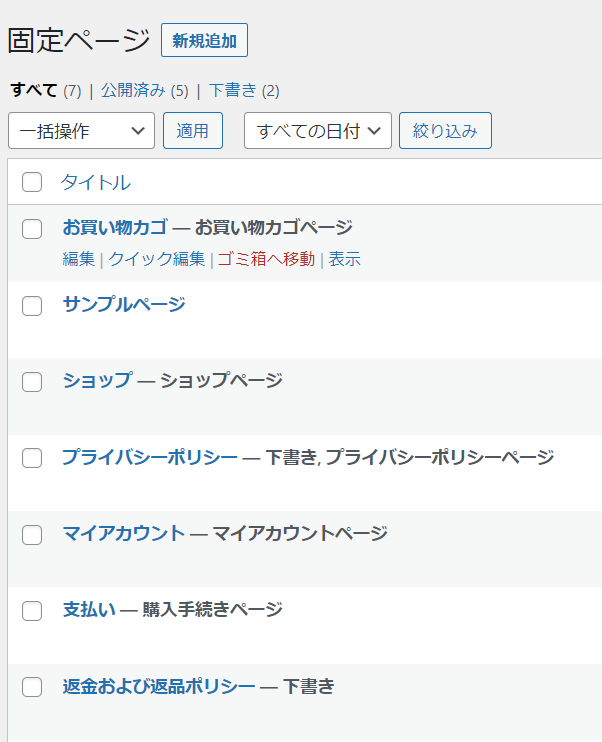Click 表示 to view お買い物カゴ page
The width and height of the screenshot is (602, 742).
click(x=345, y=259)
